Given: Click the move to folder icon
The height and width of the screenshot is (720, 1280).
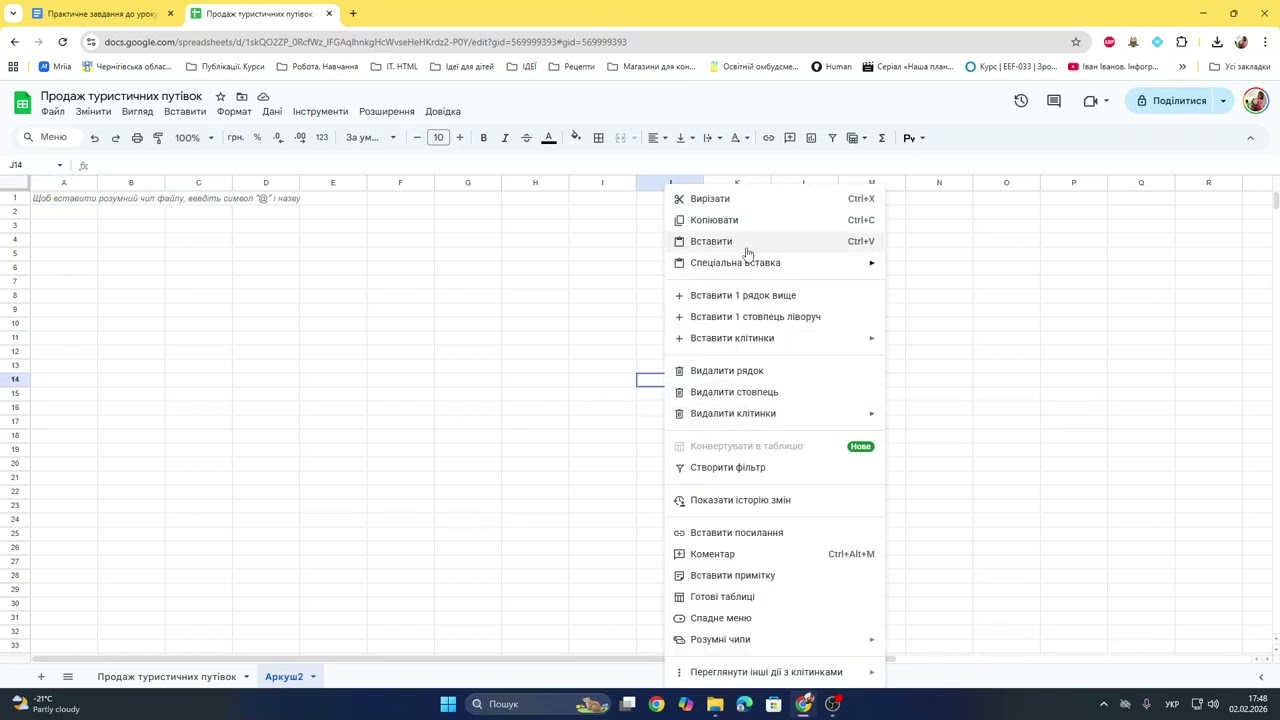Looking at the screenshot, I should coord(242,97).
